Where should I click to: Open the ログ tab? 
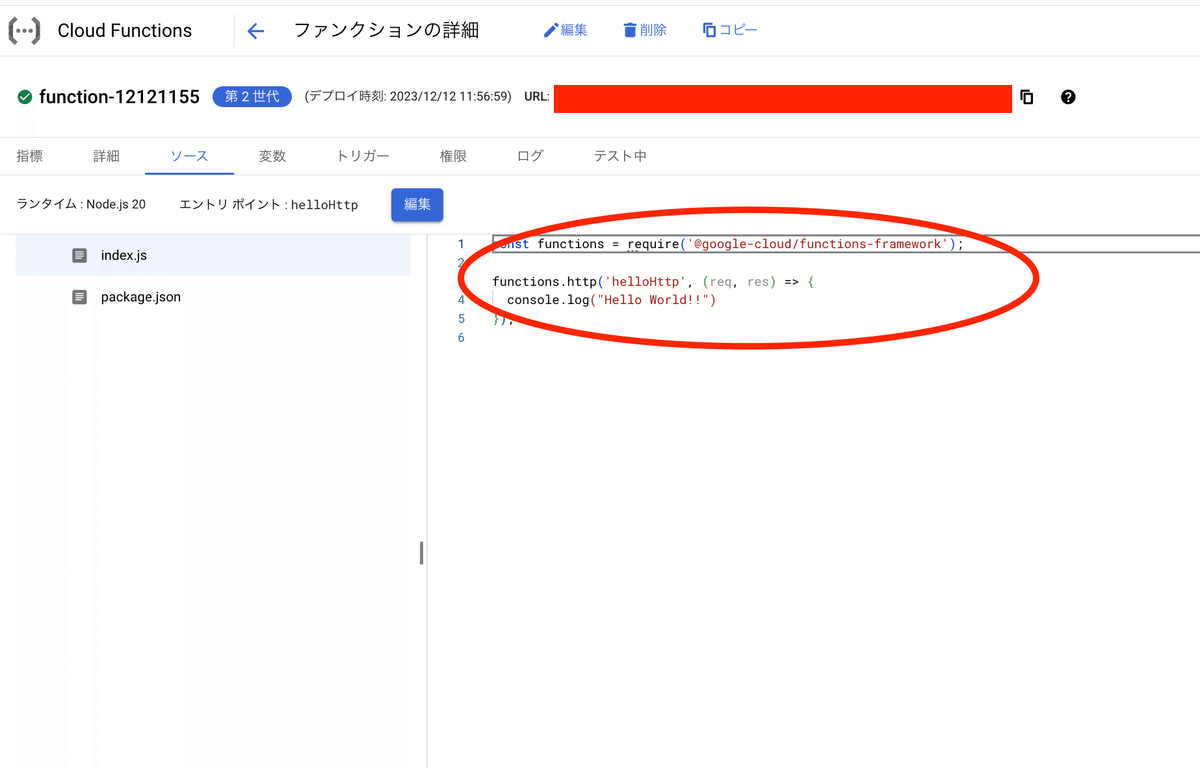click(x=530, y=156)
